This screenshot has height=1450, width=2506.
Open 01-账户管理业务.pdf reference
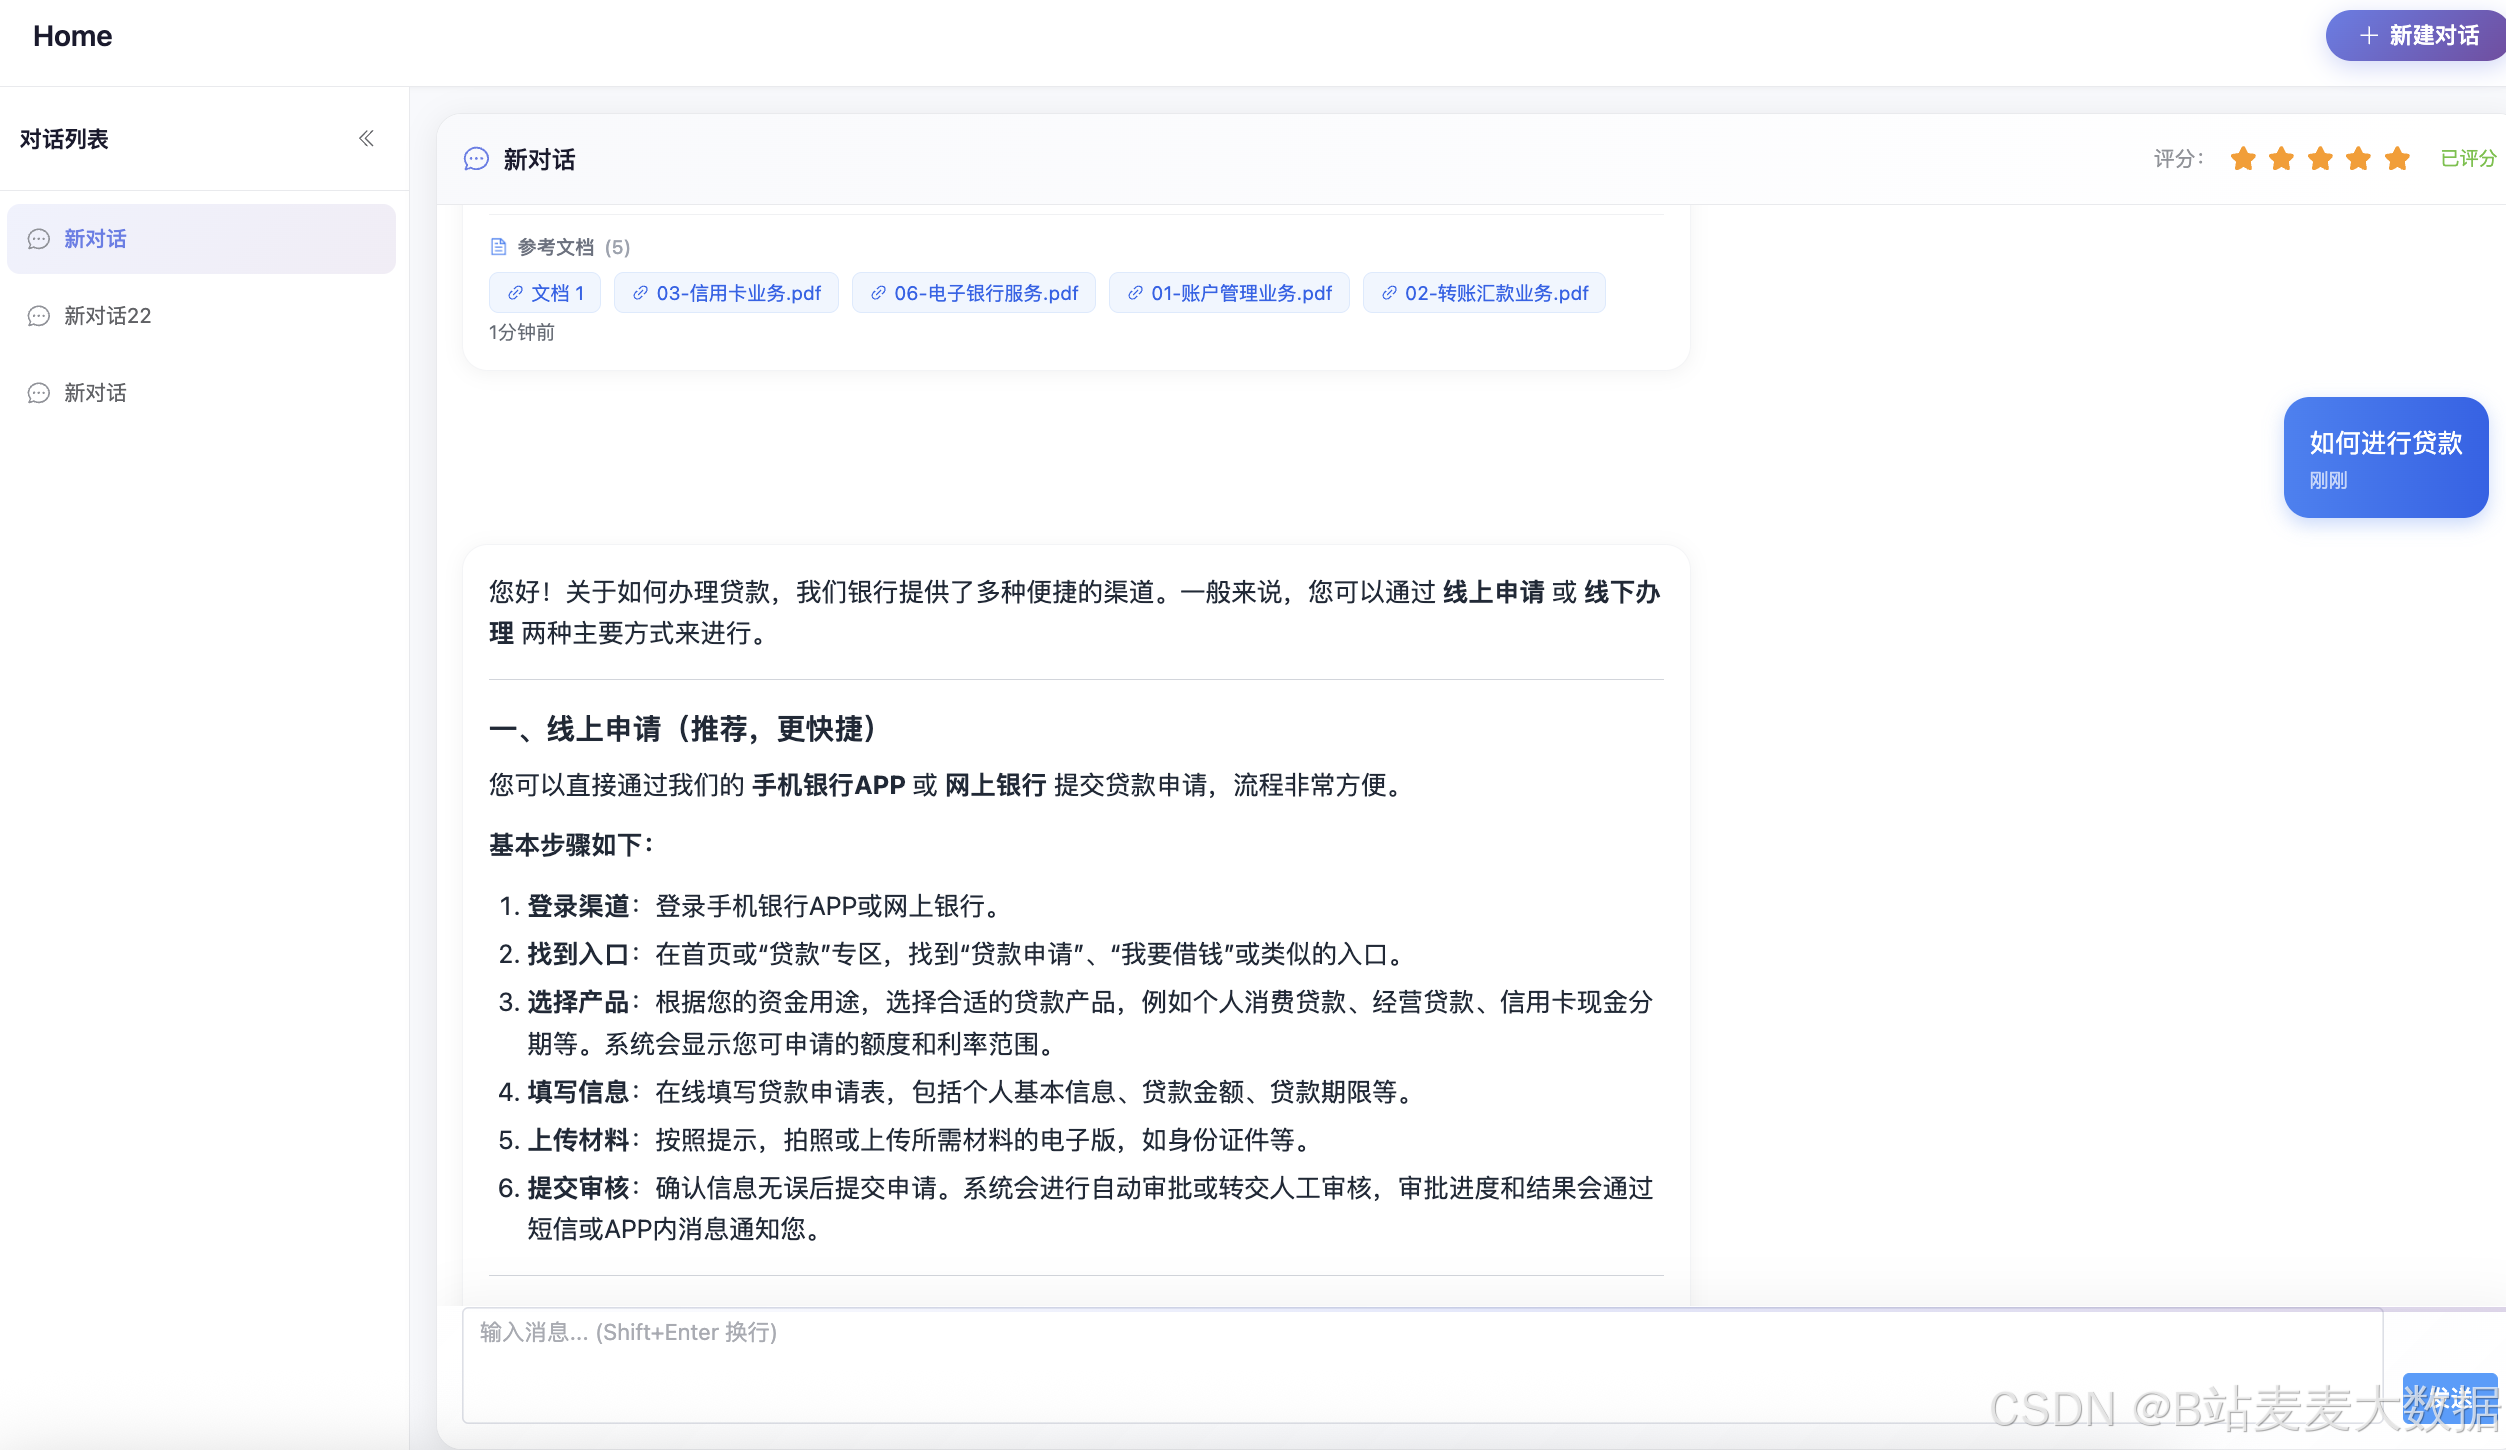(1229, 293)
